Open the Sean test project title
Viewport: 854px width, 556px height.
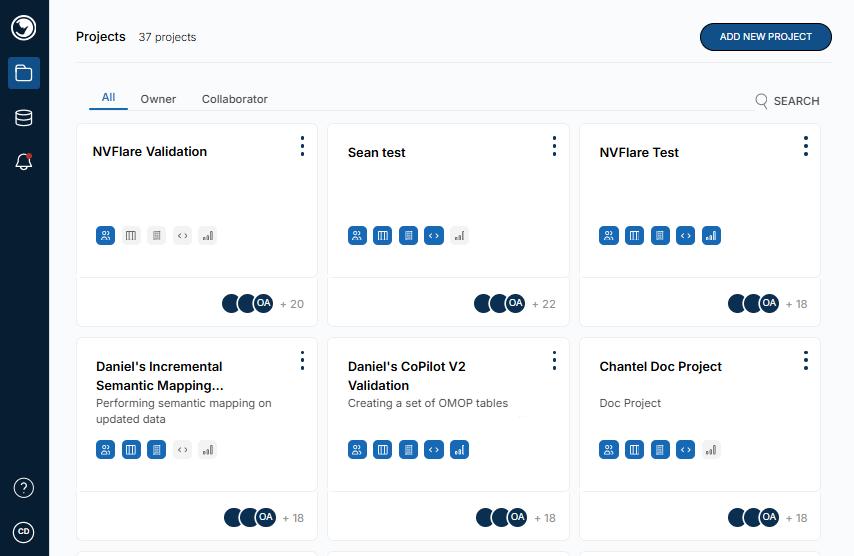tap(376, 152)
